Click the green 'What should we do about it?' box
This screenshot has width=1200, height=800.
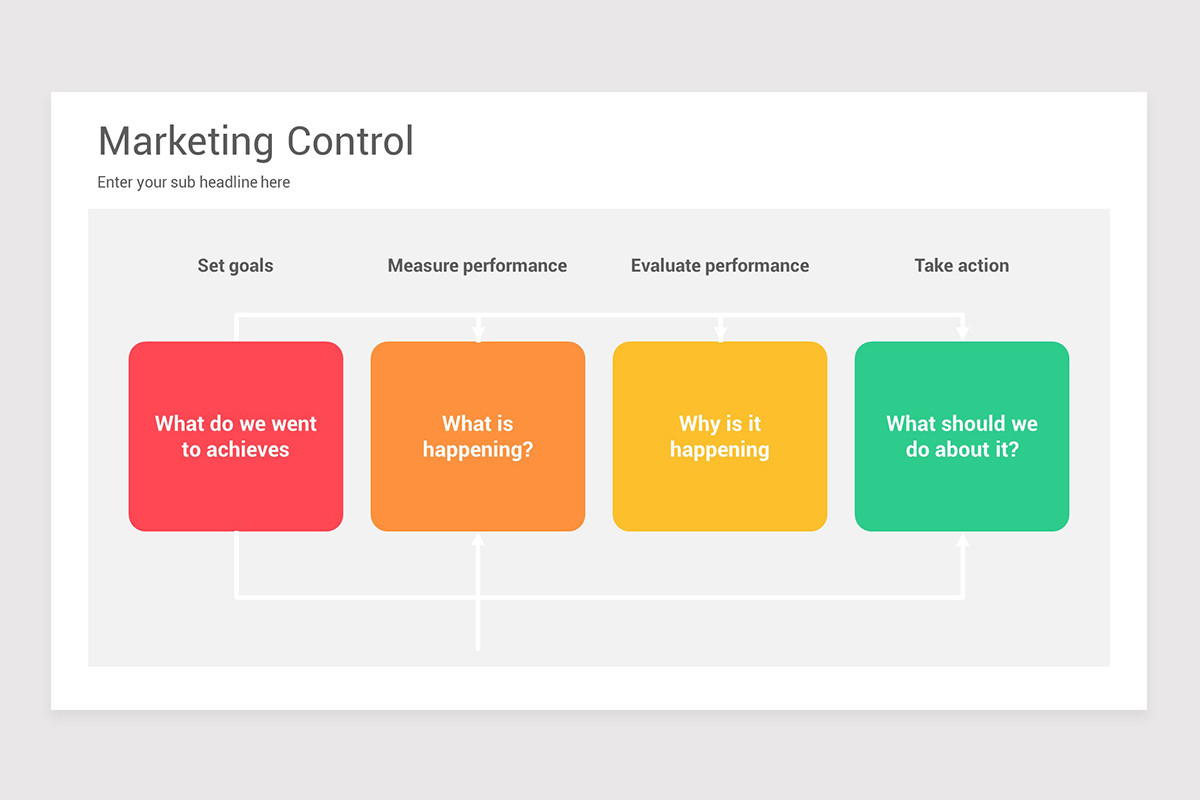(x=962, y=436)
